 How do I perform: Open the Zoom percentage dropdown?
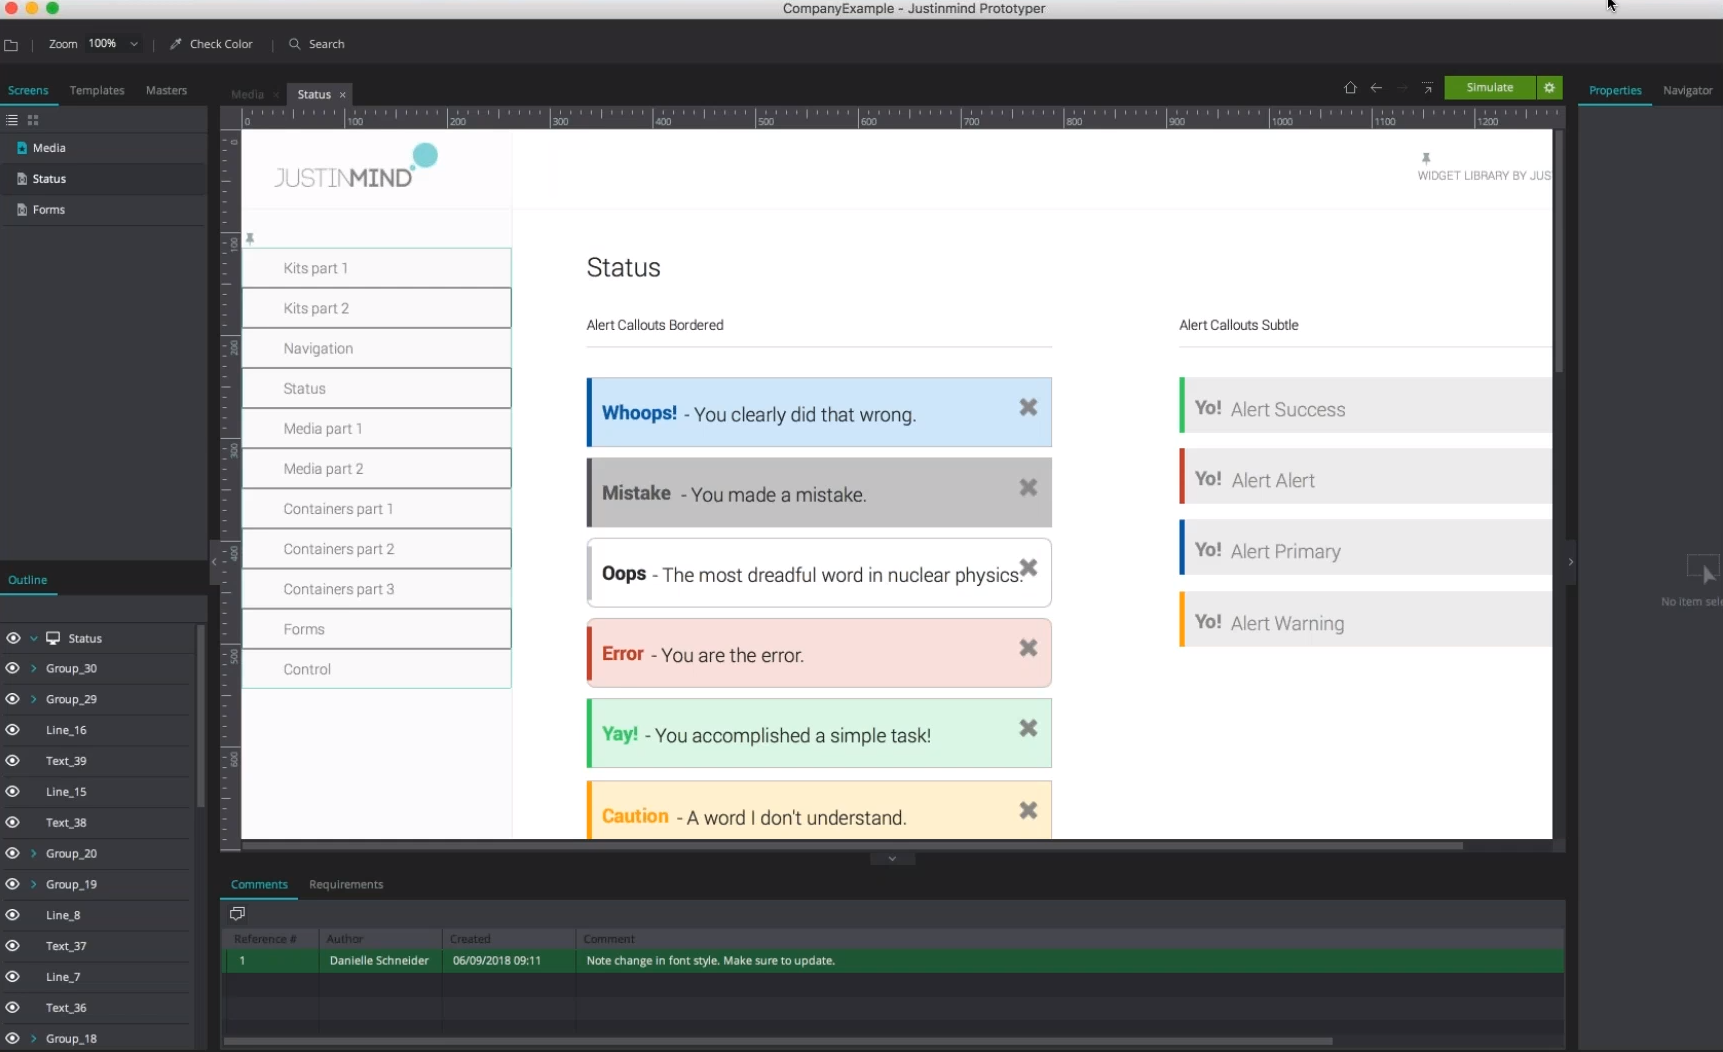(x=134, y=44)
